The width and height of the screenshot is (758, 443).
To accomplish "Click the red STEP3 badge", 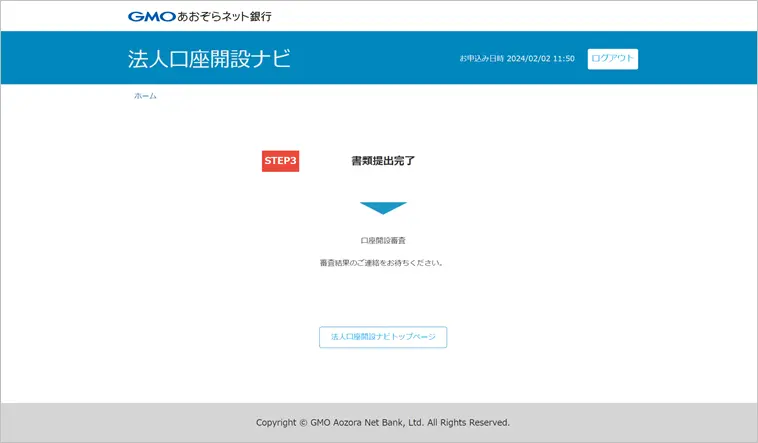I will [x=280, y=160].
